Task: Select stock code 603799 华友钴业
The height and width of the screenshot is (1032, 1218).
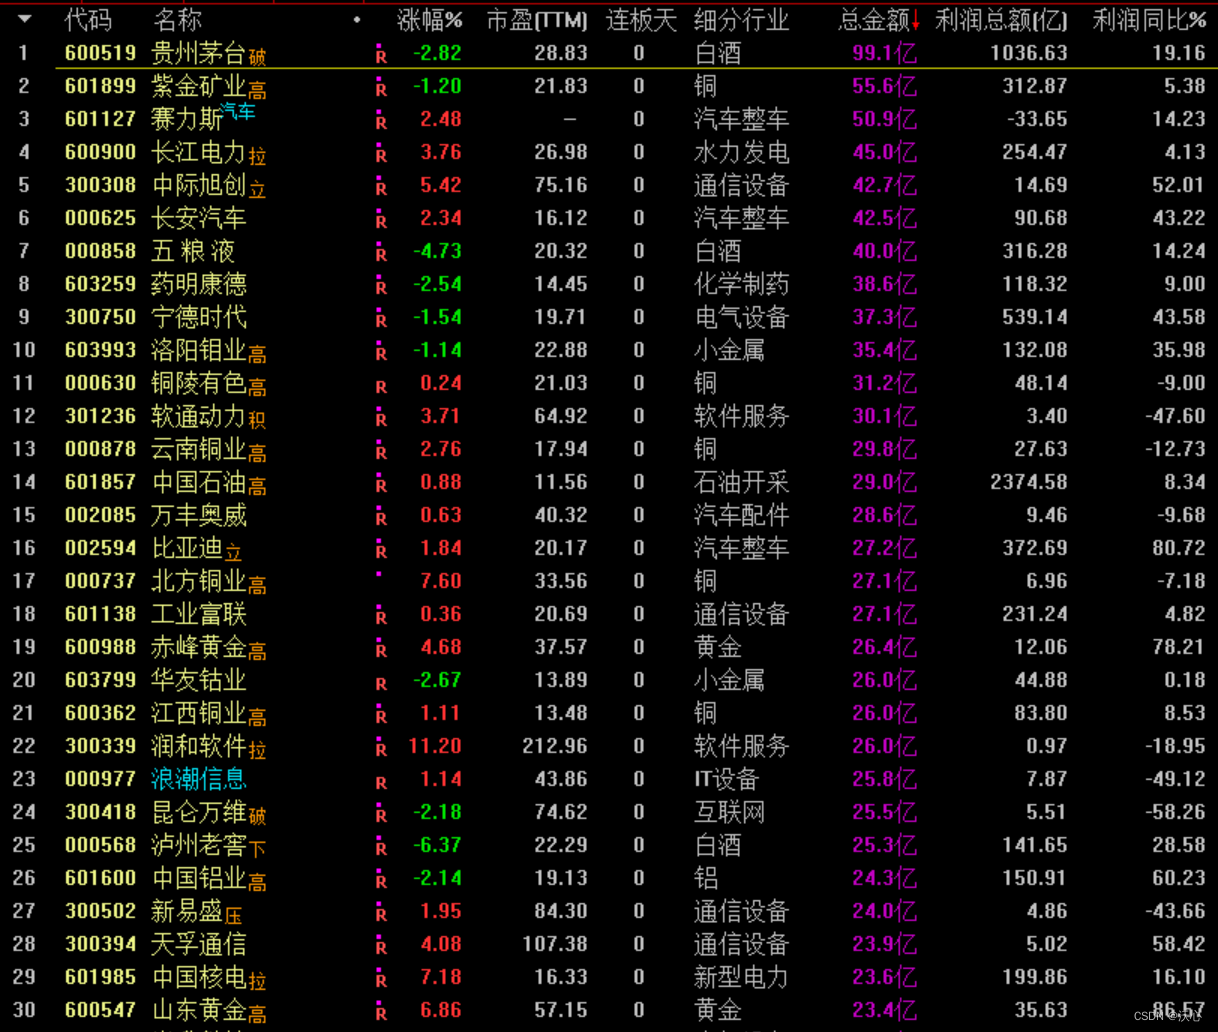Action: [100, 680]
